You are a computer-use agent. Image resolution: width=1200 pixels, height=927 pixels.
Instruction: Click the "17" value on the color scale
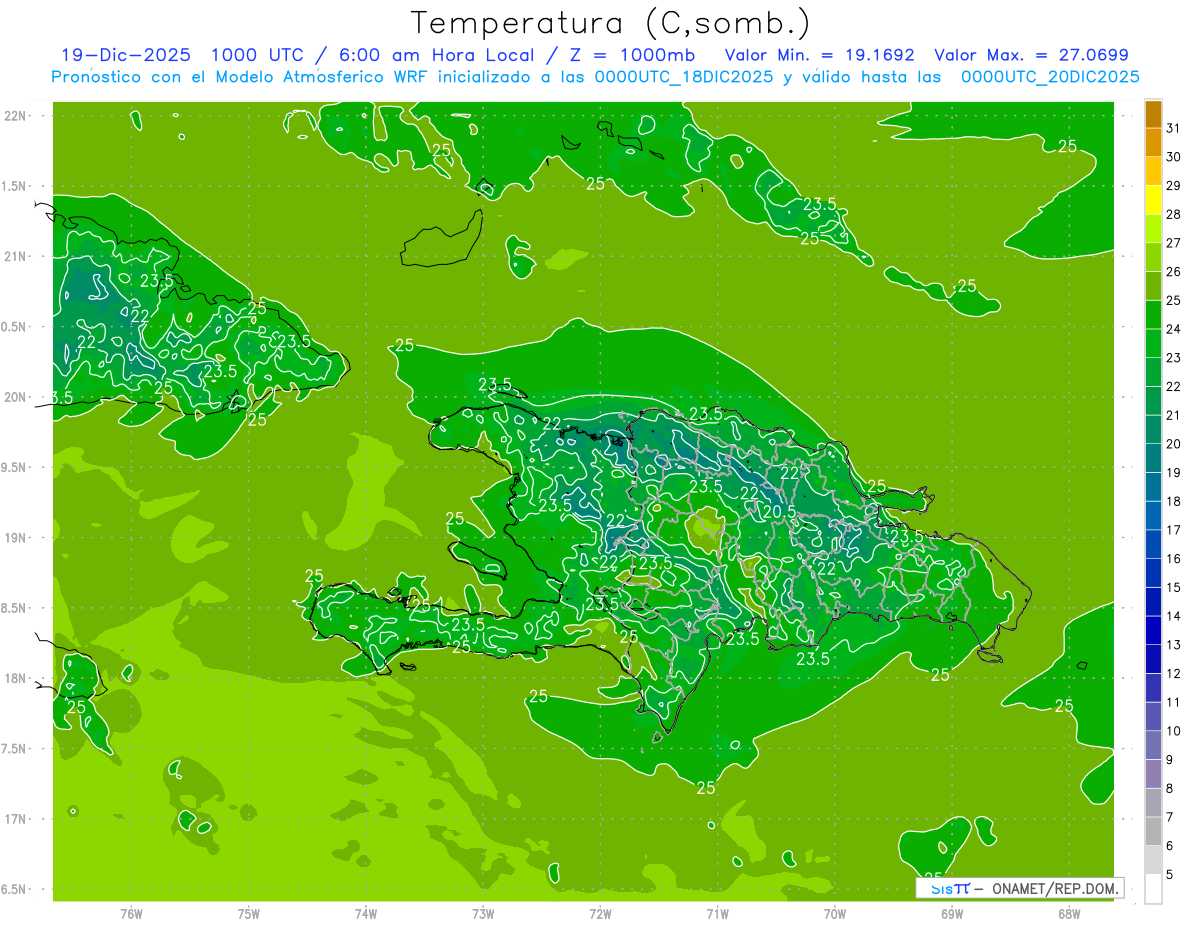(1174, 530)
